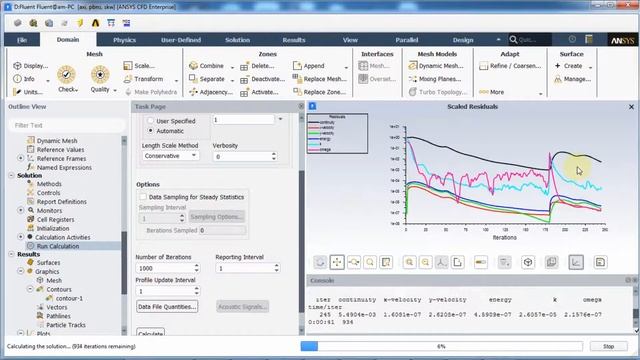Click the Transform mesh icon
The height and width of the screenshot is (360, 640).
128,79
